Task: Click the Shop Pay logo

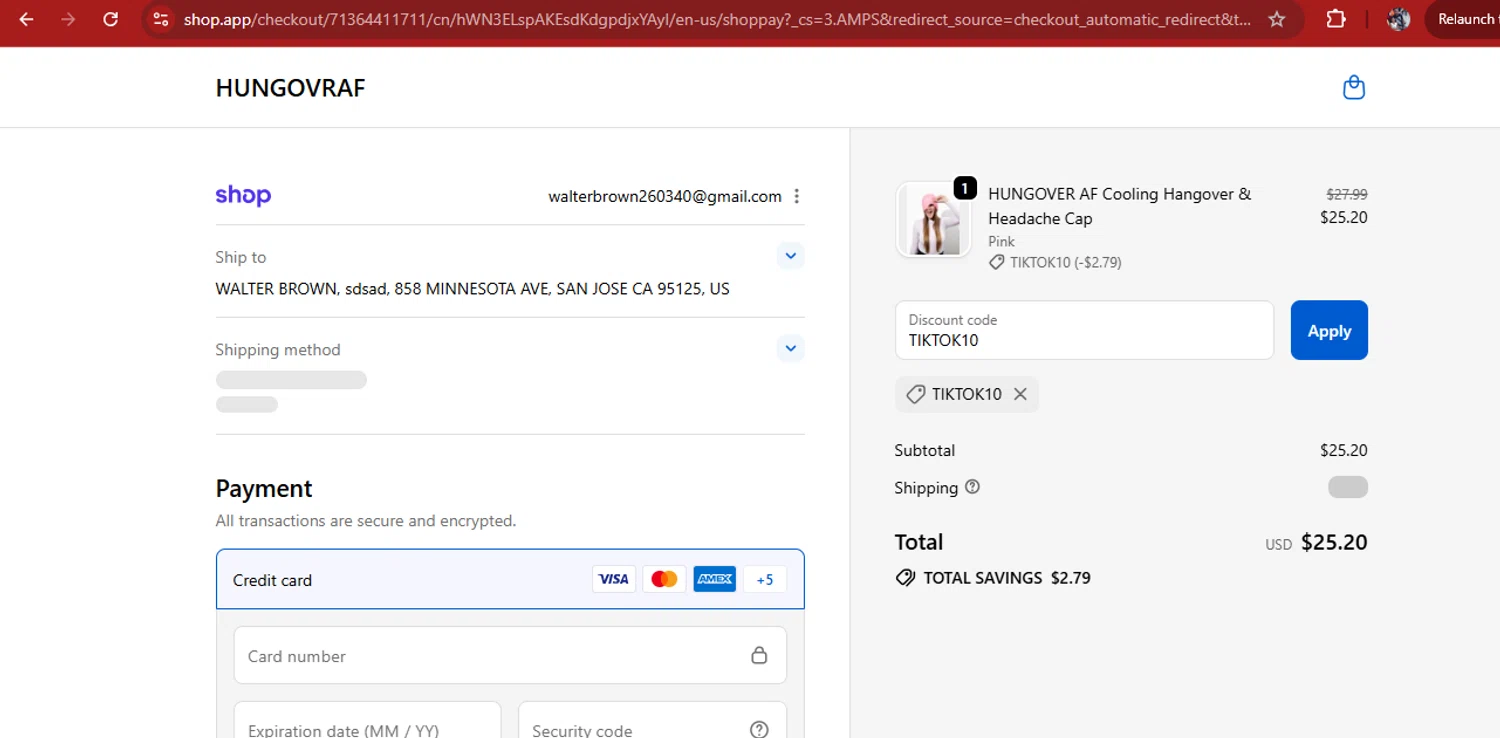Action: point(243,195)
